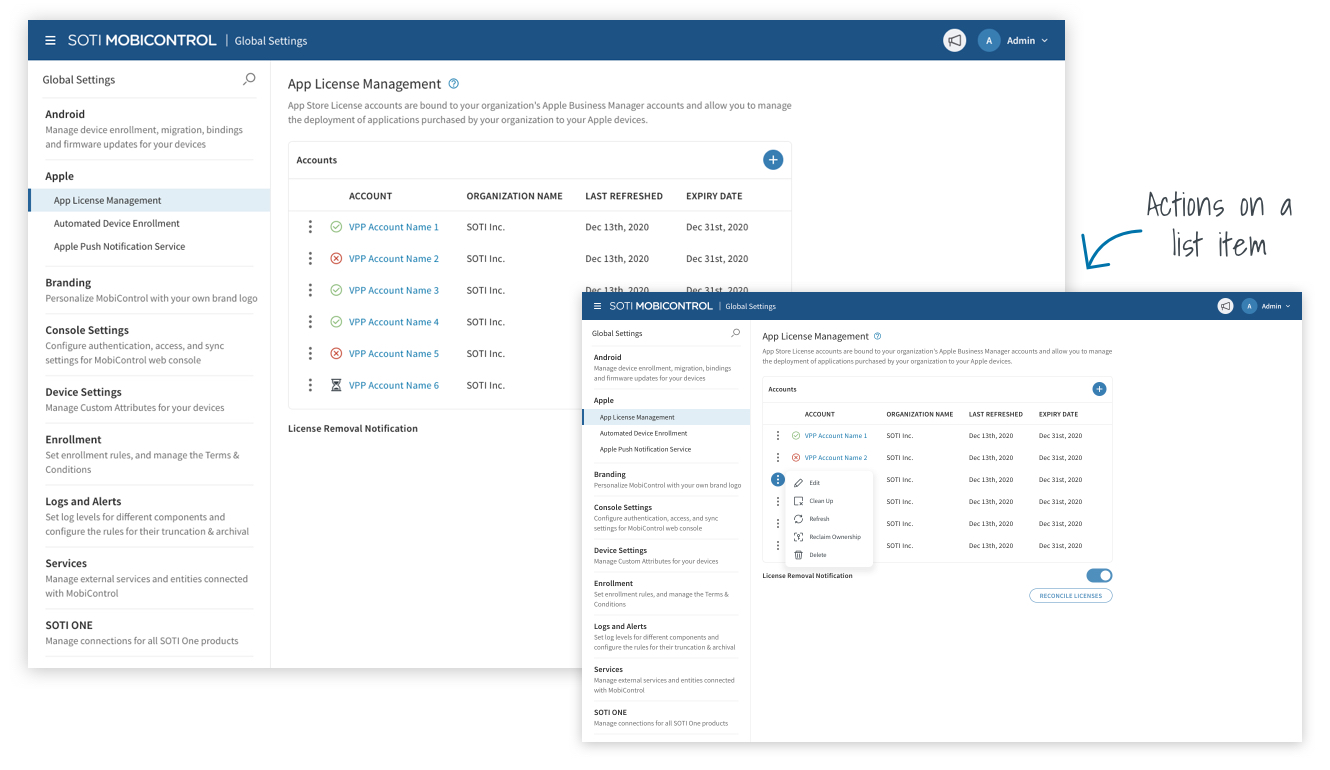
Task: Click the red error icon beside VPP Account Name 5
Action: (x=336, y=353)
